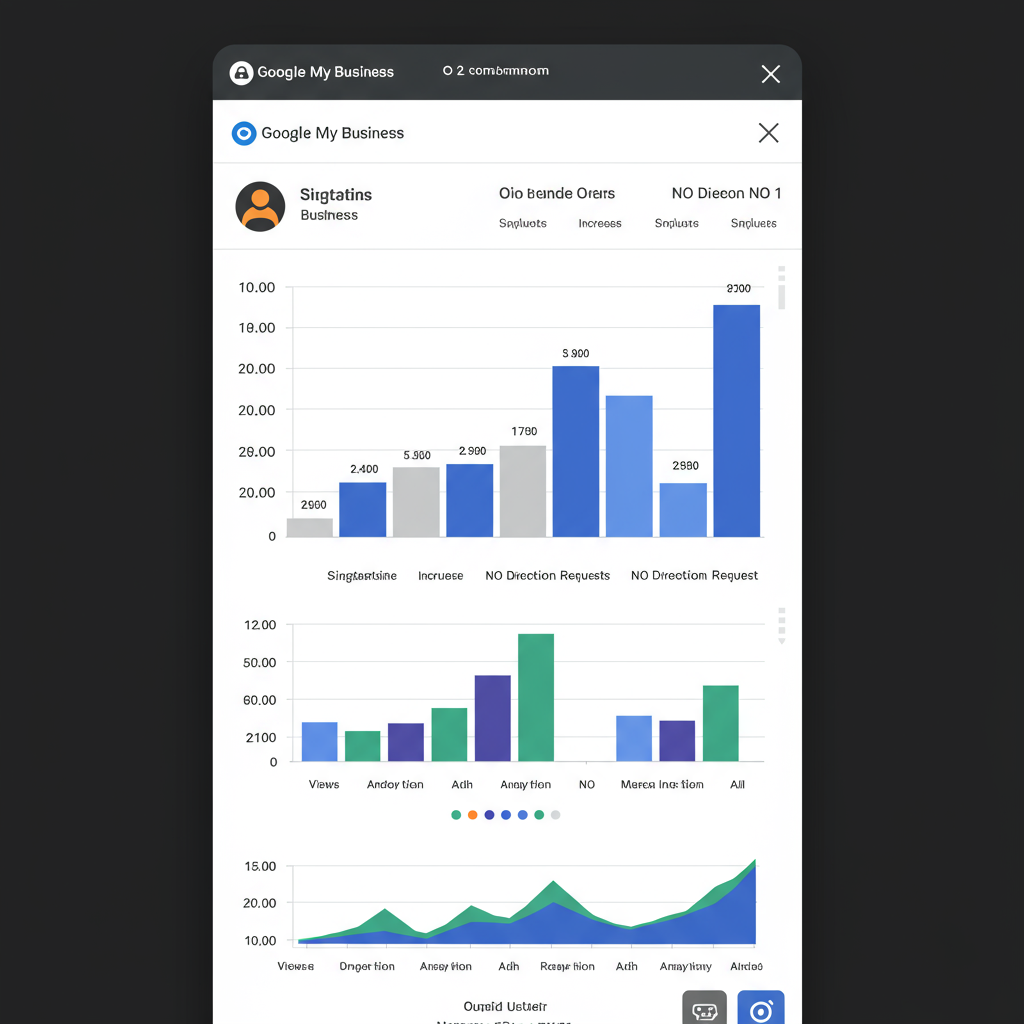This screenshot has width=1024, height=1024.
Task: Select the Views label under the bar chart
Action: pyautogui.click(x=324, y=785)
